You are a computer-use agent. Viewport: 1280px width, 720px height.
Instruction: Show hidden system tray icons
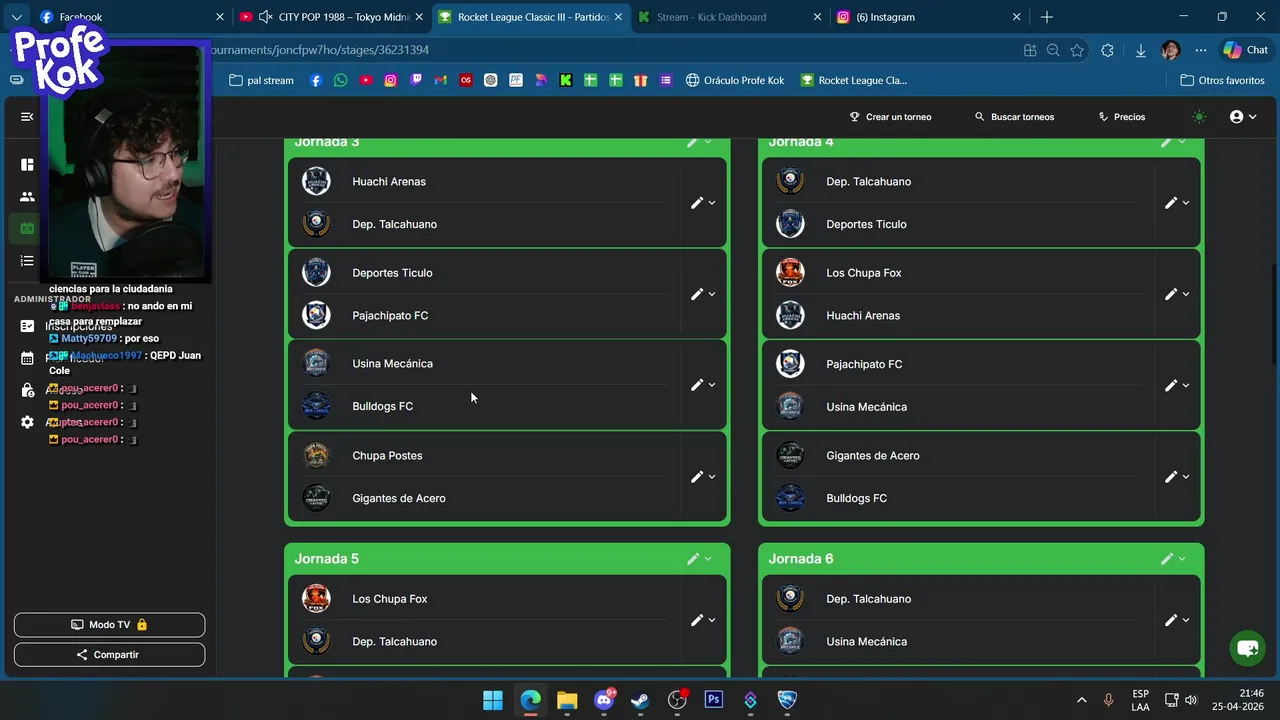pos(1081,700)
